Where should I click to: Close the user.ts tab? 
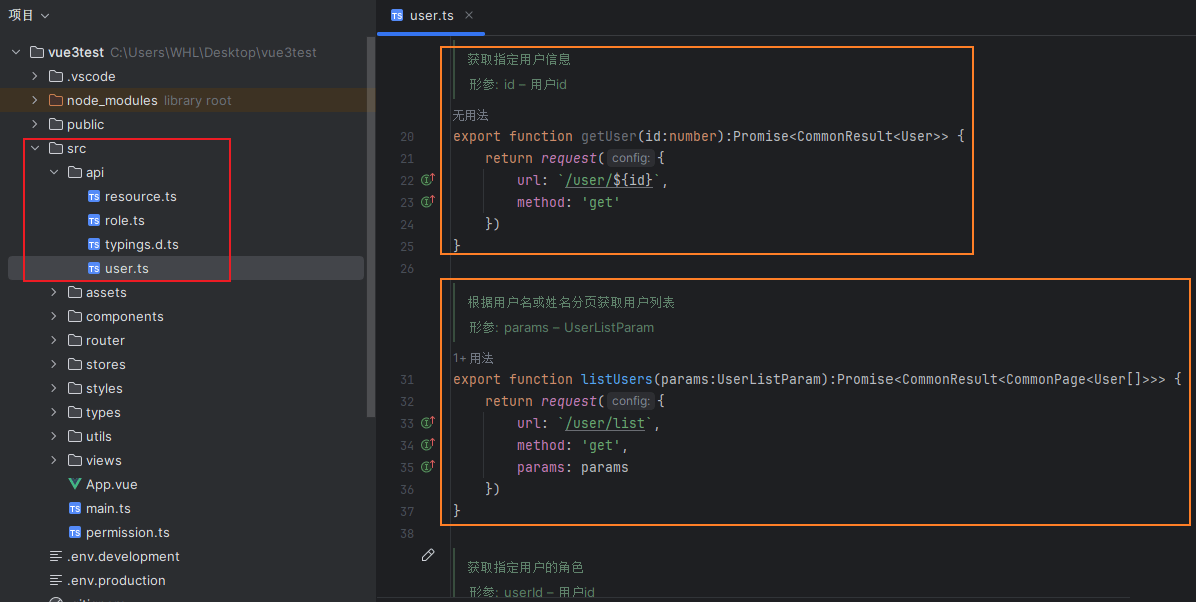click(469, 15)
